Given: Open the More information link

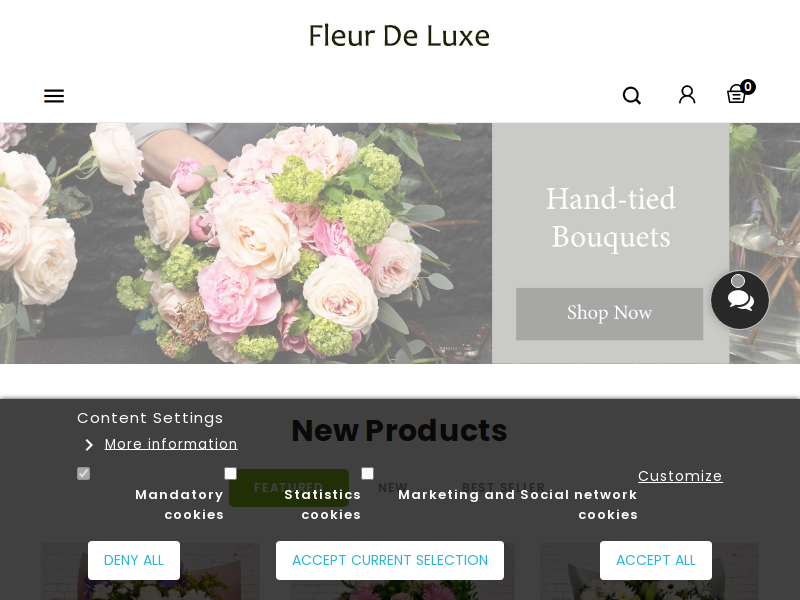Looking at the screenshot, I should (x=171, y=444).
